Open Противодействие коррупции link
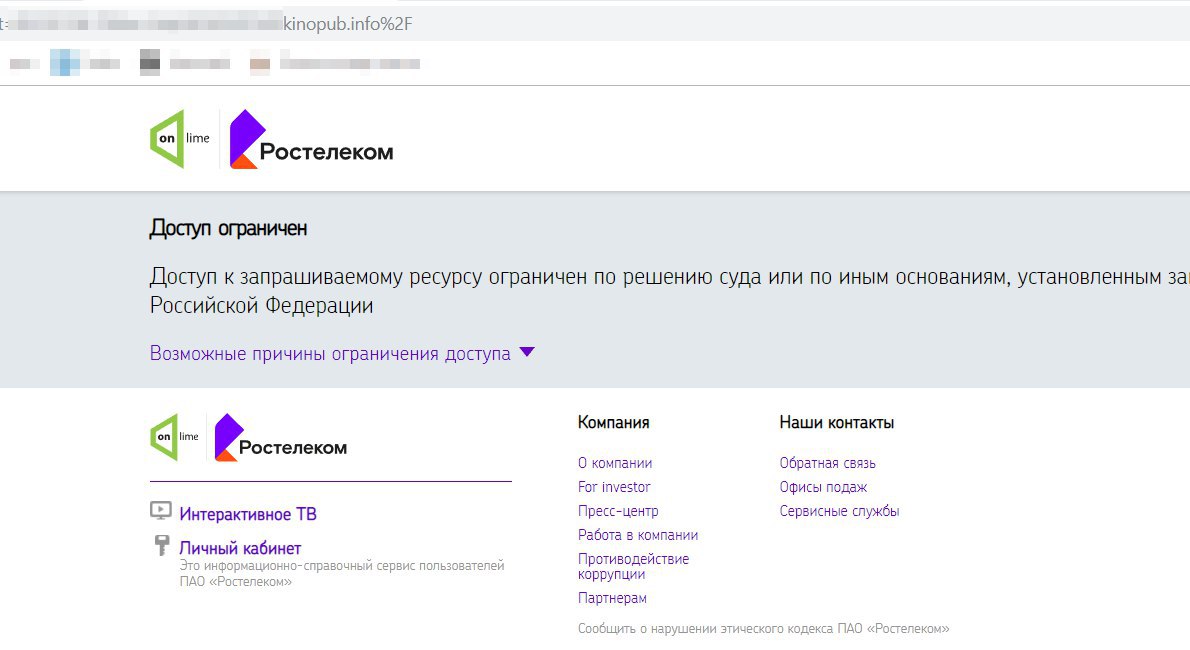 (633, 566)
